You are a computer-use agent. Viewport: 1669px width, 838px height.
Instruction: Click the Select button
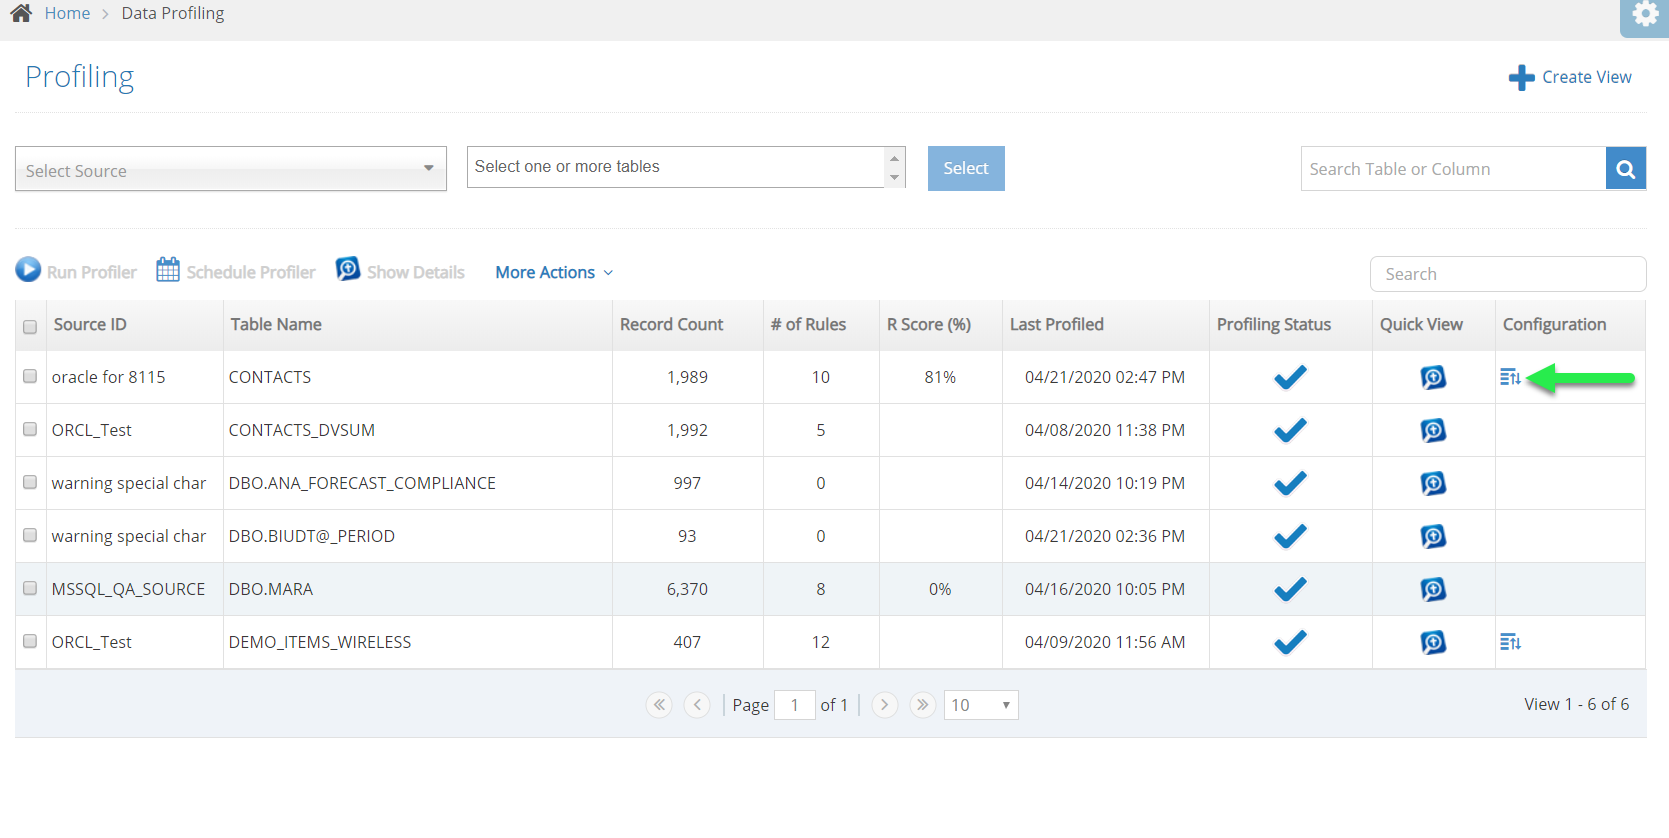point(966,169)
